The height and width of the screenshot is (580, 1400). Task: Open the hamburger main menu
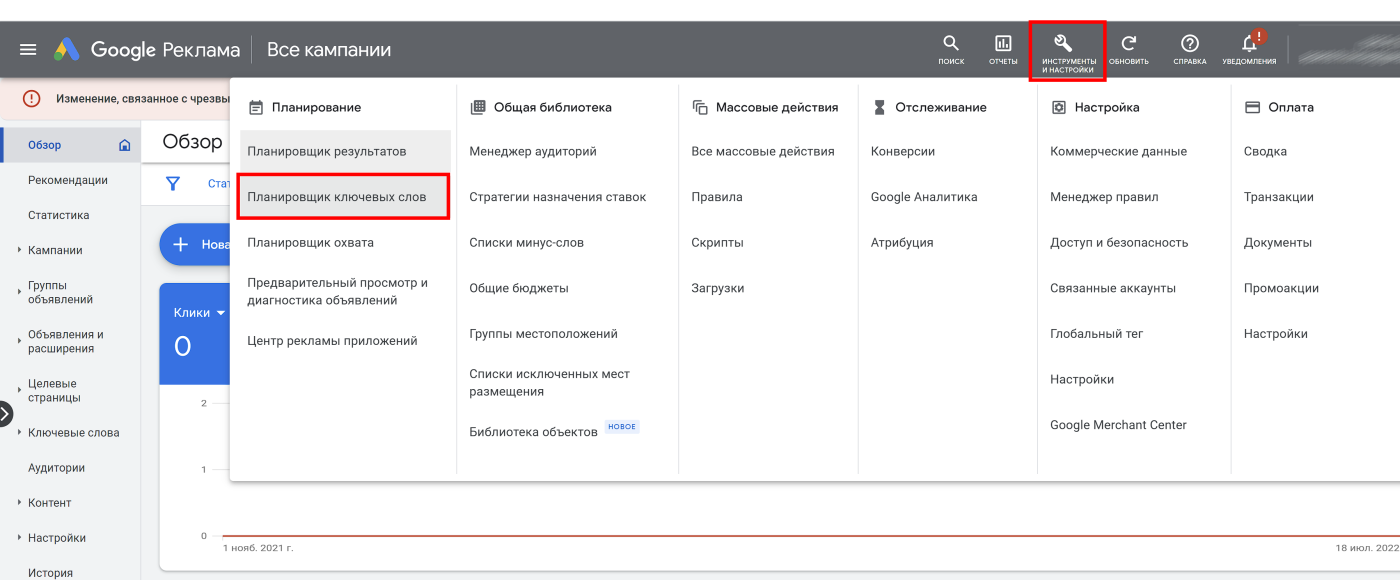[28, 50]
